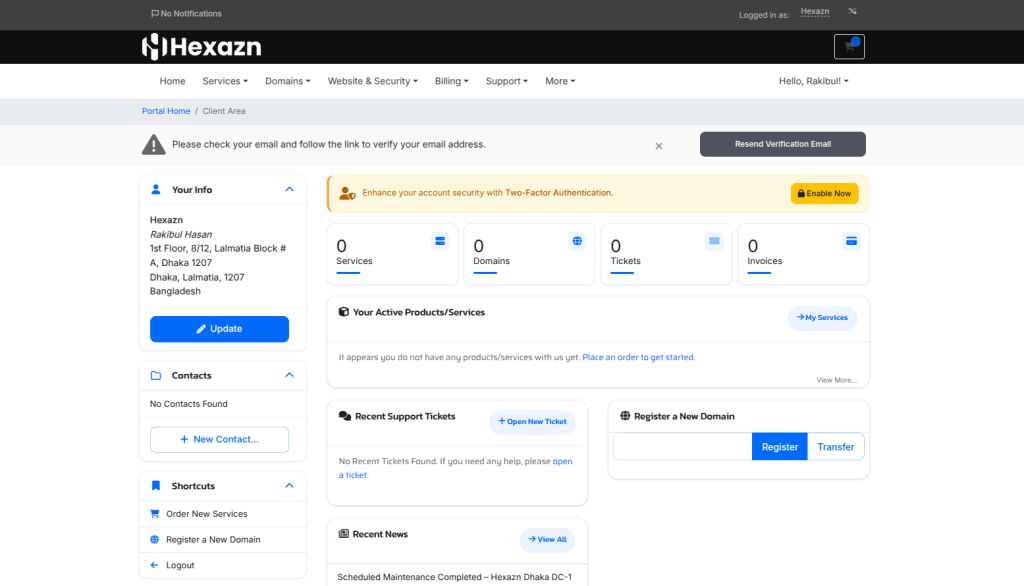Click Open New Ticket button
1024x586 pixels.
click(532, 422)
